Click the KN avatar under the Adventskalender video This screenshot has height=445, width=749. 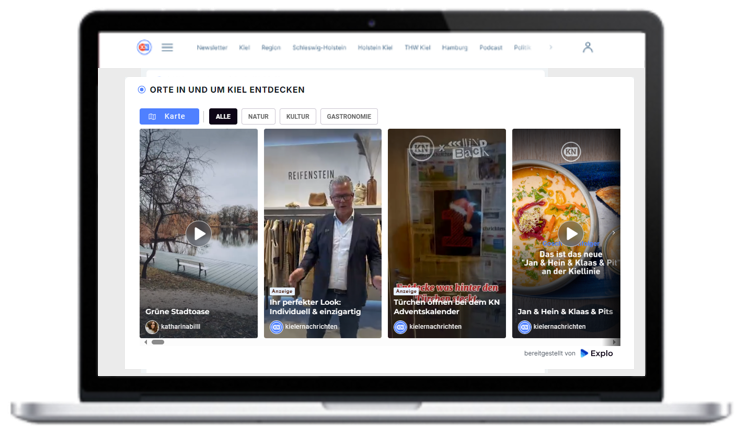click(400, 327)
